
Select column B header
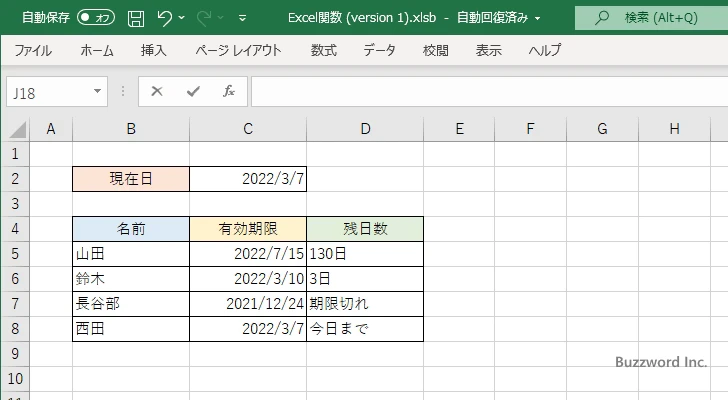click(x=131, y=129)
